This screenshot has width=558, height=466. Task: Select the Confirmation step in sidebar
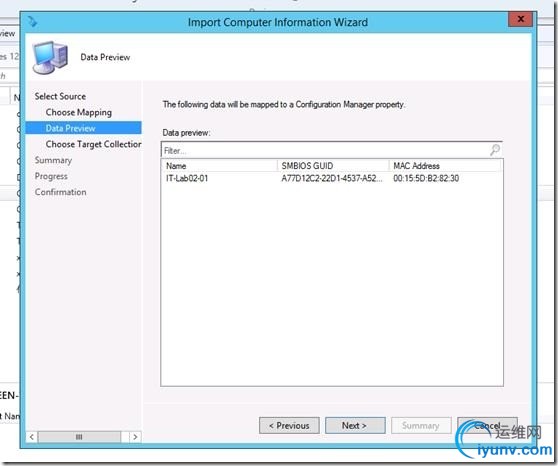click(60, 192)
